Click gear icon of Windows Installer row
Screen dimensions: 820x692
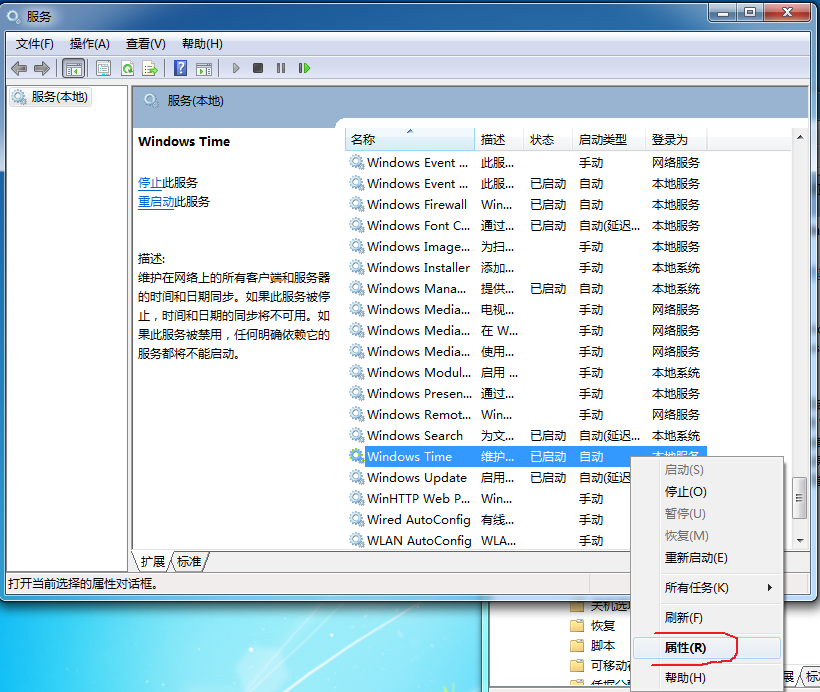[357, 267]
